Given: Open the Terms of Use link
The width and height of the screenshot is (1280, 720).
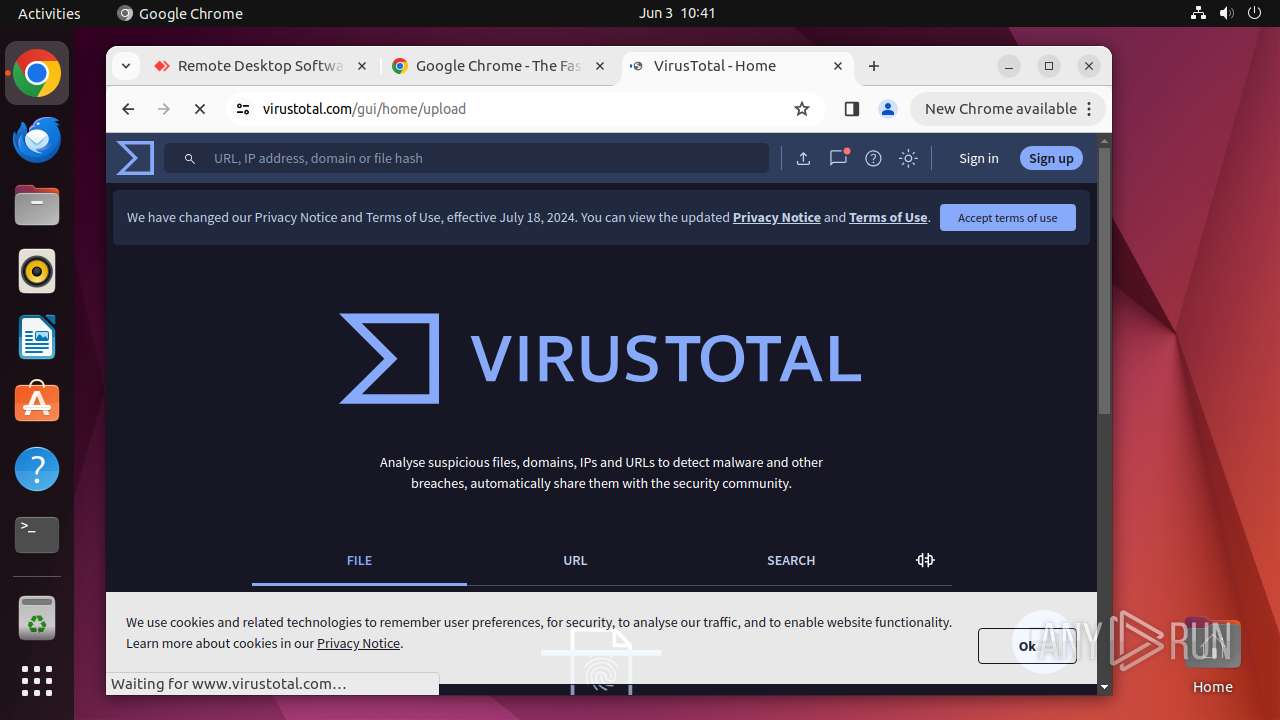Looking at the screenshot, I should pos(888,217).
